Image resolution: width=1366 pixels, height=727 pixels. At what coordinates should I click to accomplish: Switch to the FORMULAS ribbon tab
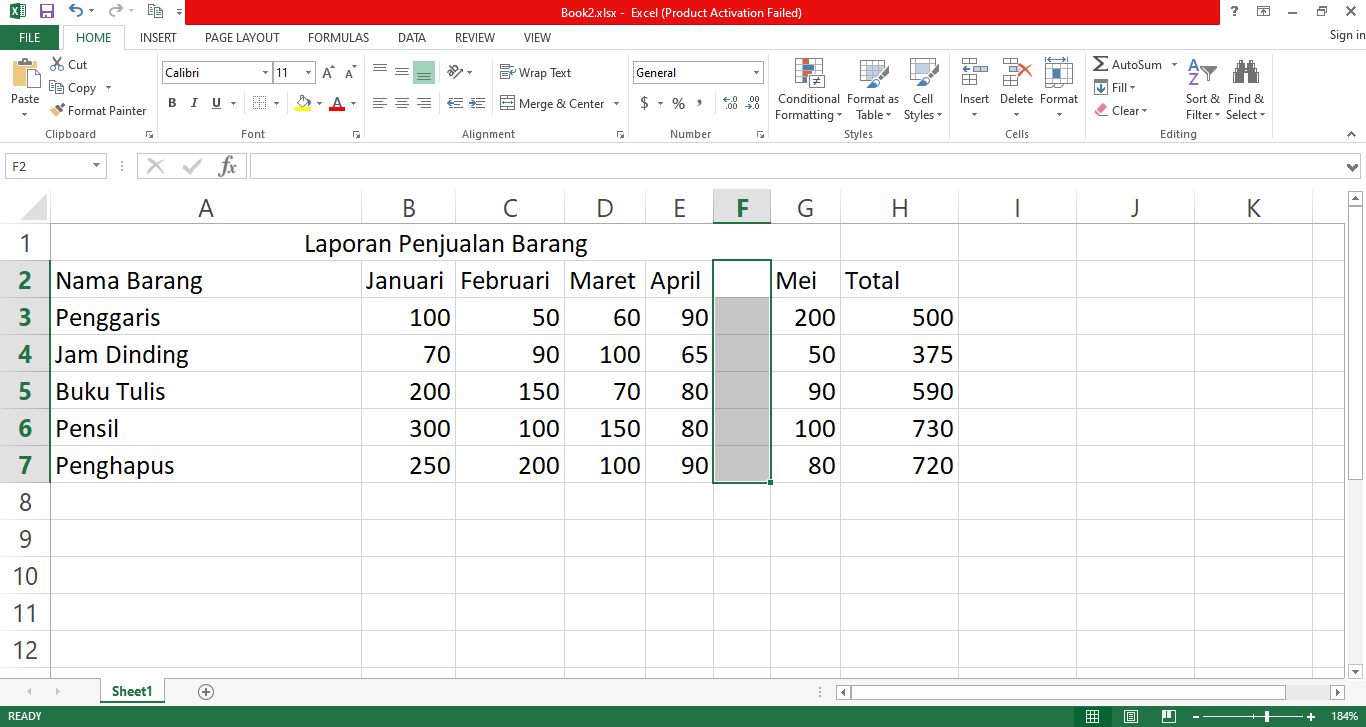point(338,38)
